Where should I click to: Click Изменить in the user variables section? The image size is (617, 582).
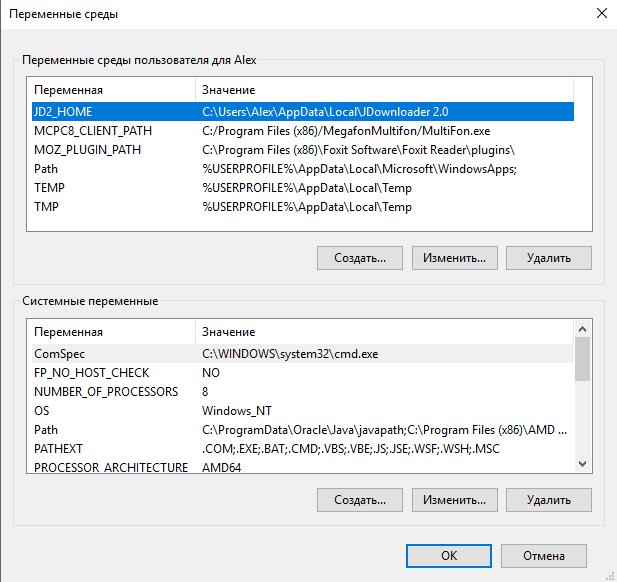454,258
